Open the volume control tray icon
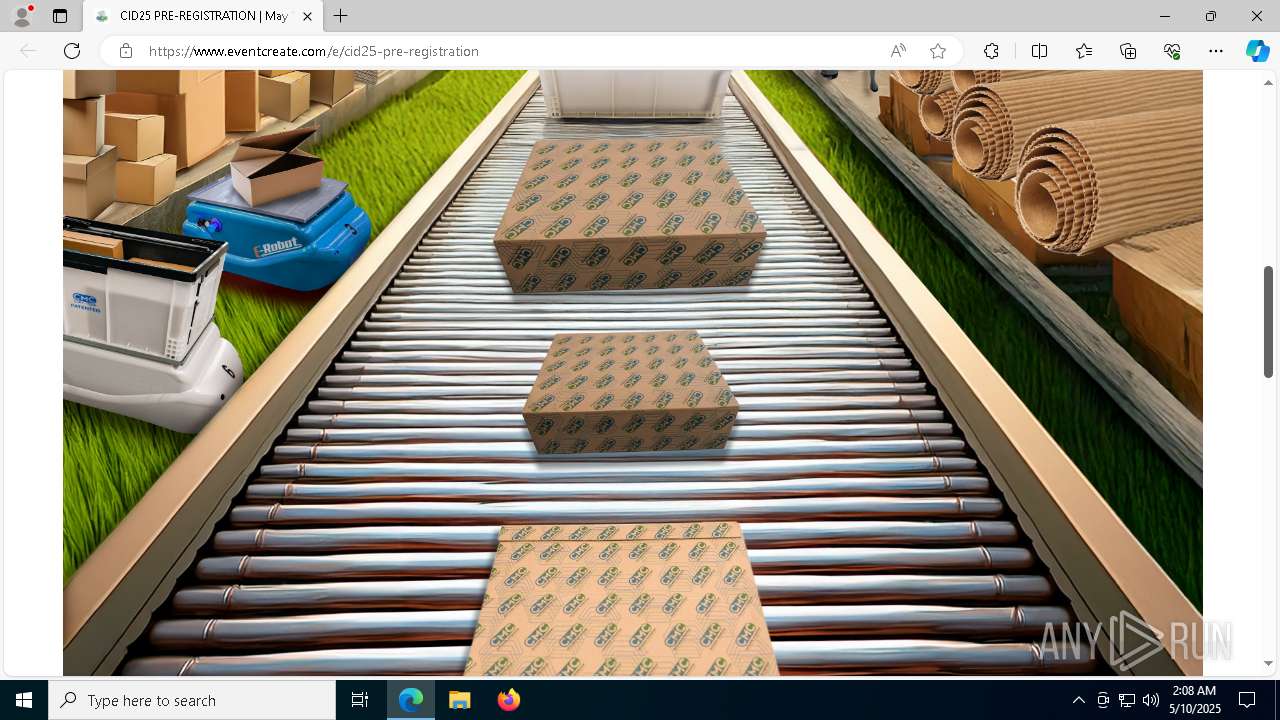 [1151, 700]
